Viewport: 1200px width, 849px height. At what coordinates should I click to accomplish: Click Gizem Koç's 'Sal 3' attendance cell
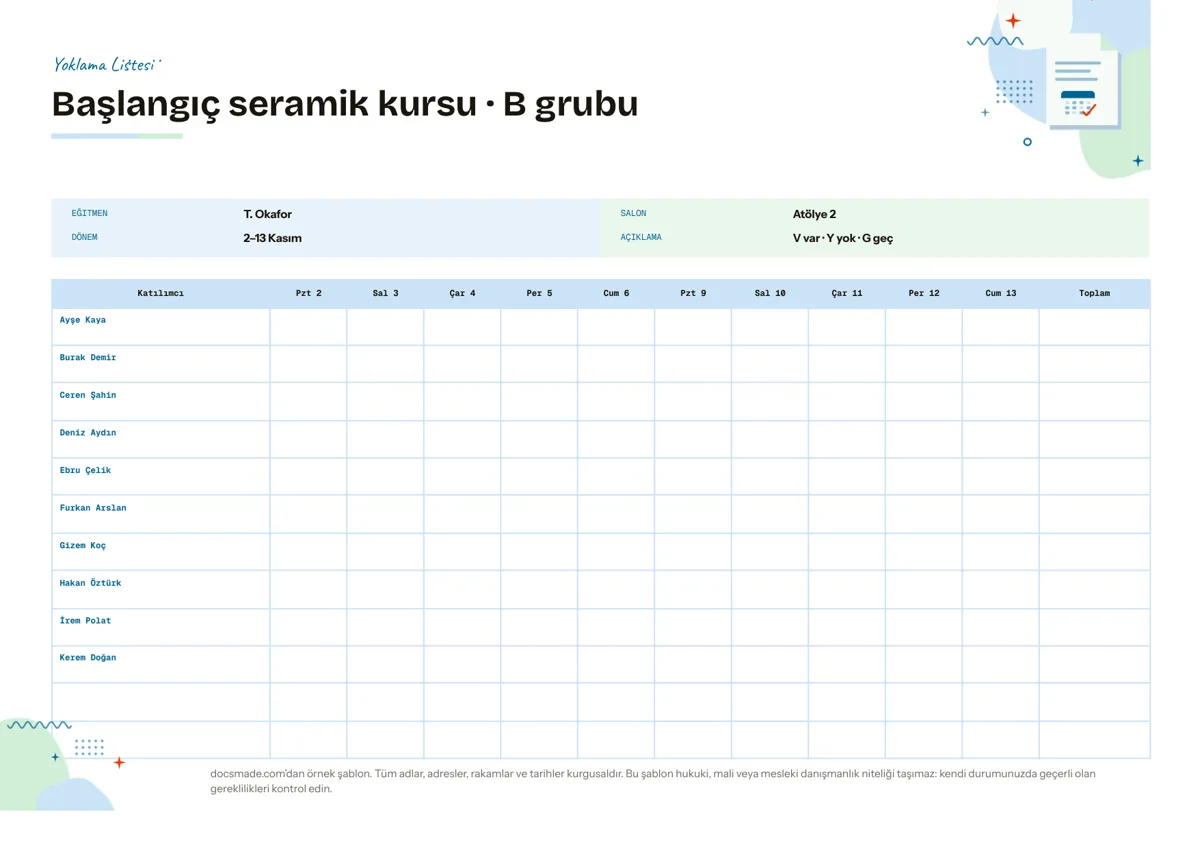[385, 552]
